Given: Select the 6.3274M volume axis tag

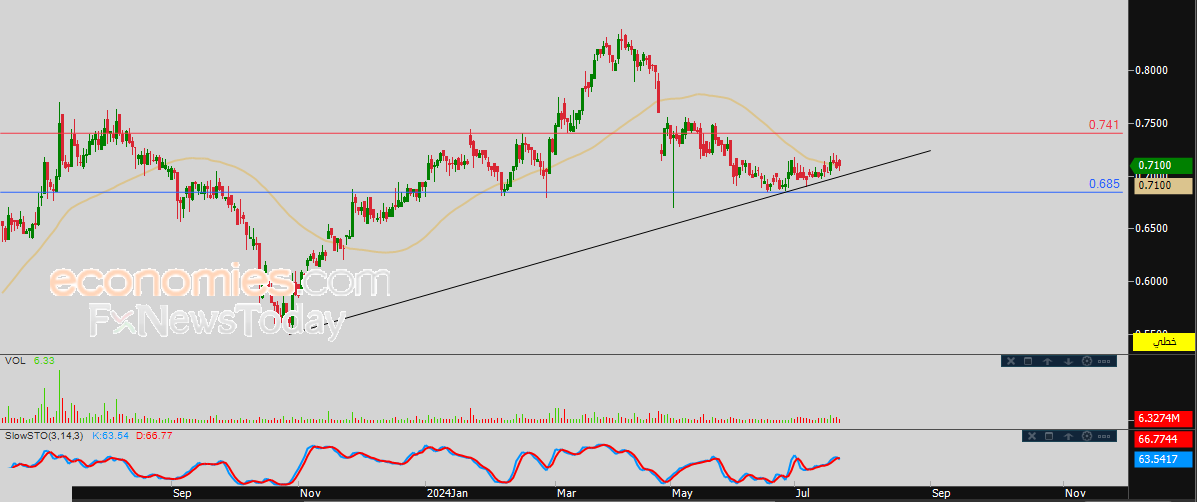Looking at the screenshot, I should point(1164,418).
